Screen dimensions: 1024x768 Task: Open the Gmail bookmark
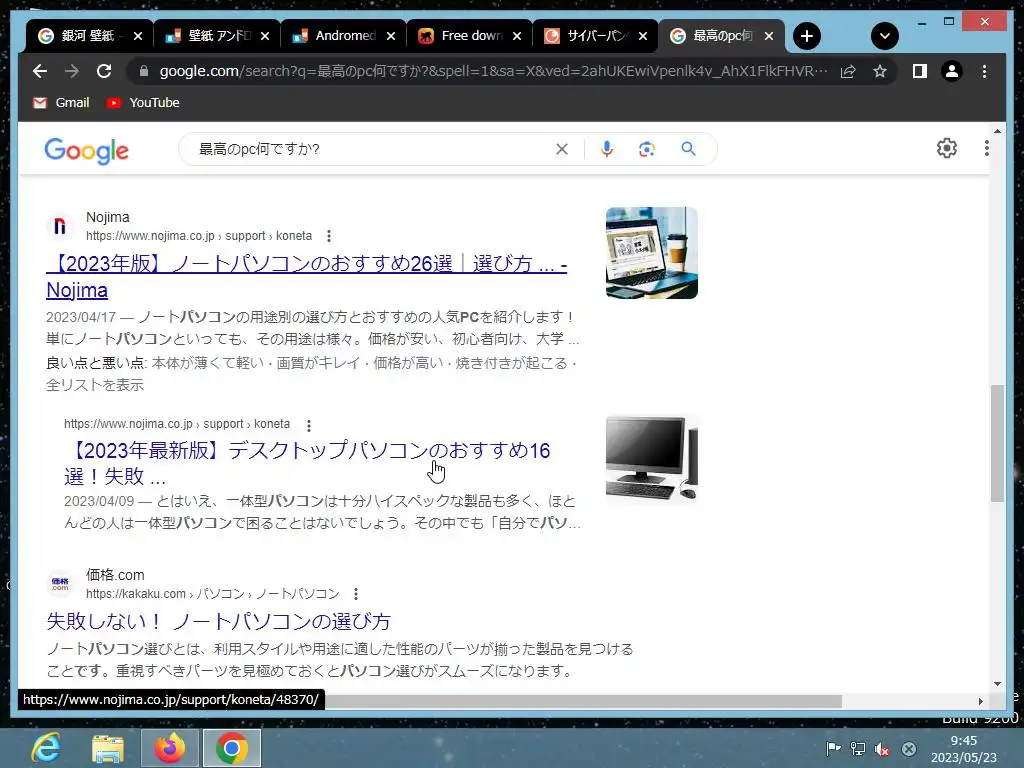(61, 103)
